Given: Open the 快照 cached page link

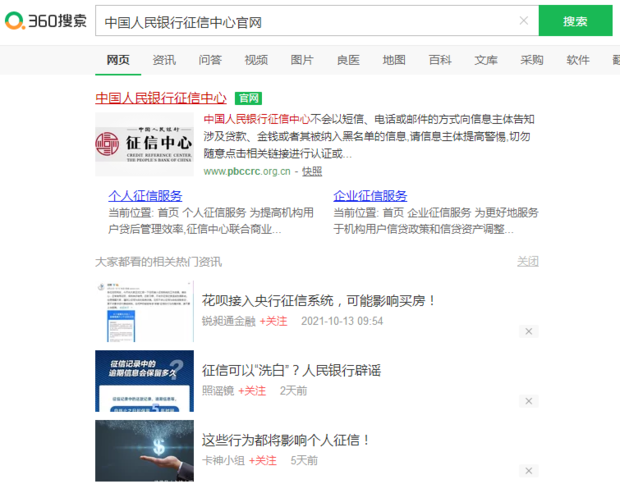Looking at the screenshot, I should pos(312,171).
